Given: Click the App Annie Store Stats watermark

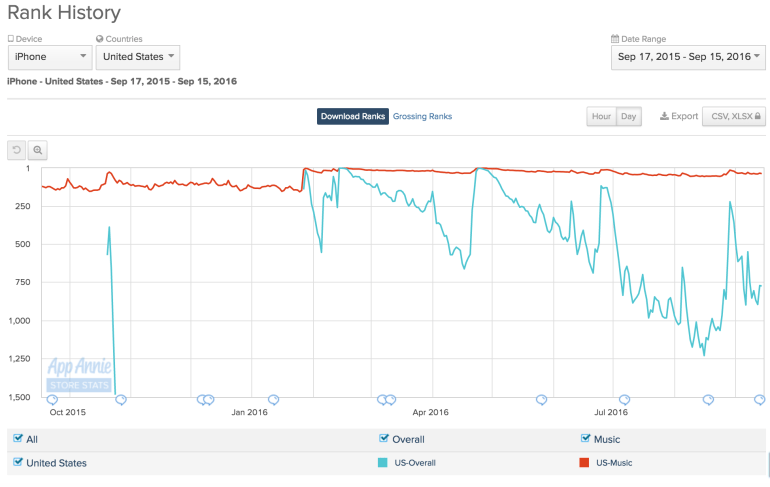Looking at the screenshot, I should point(79,374).
